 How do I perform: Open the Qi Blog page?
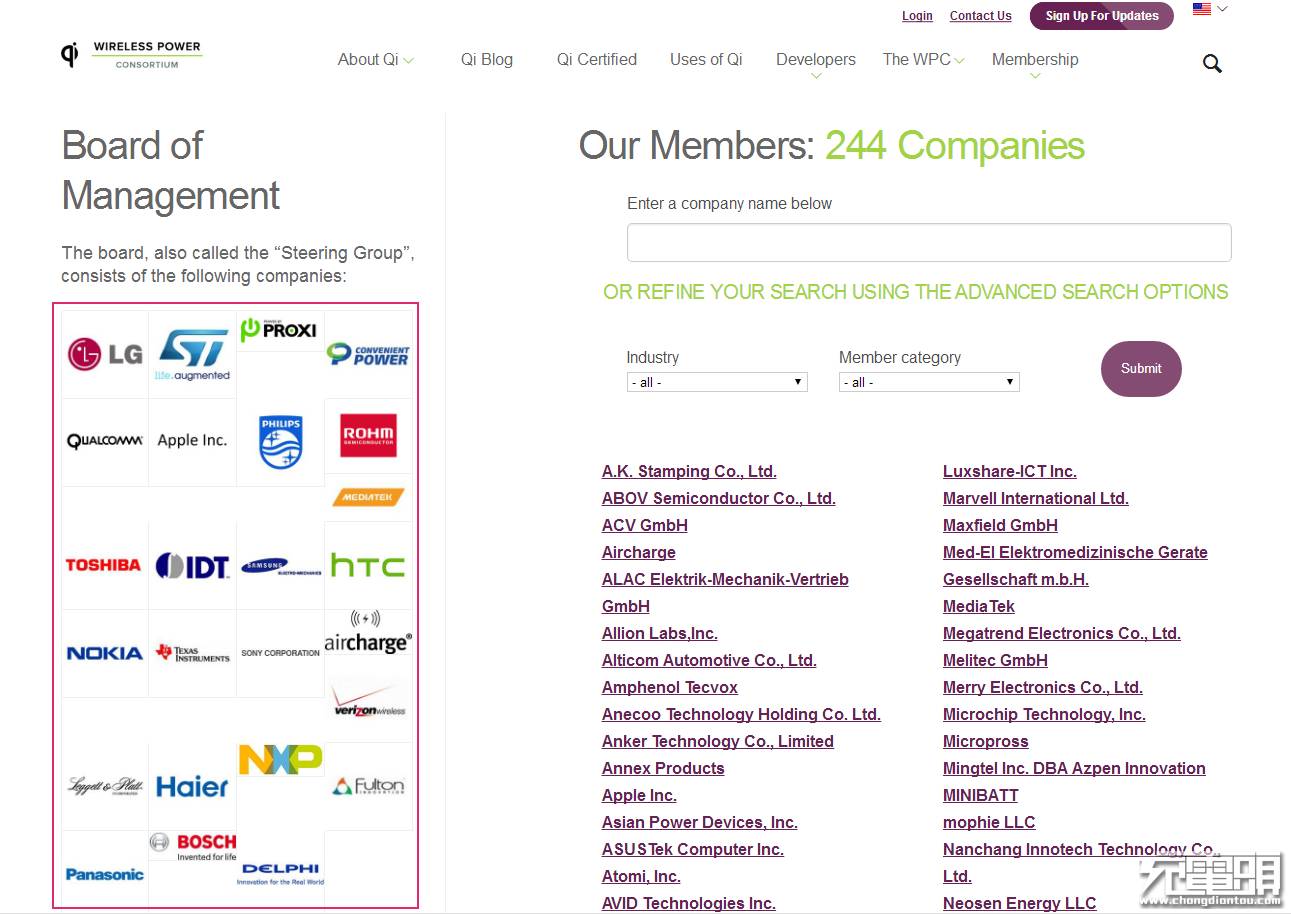coord(487,60)
